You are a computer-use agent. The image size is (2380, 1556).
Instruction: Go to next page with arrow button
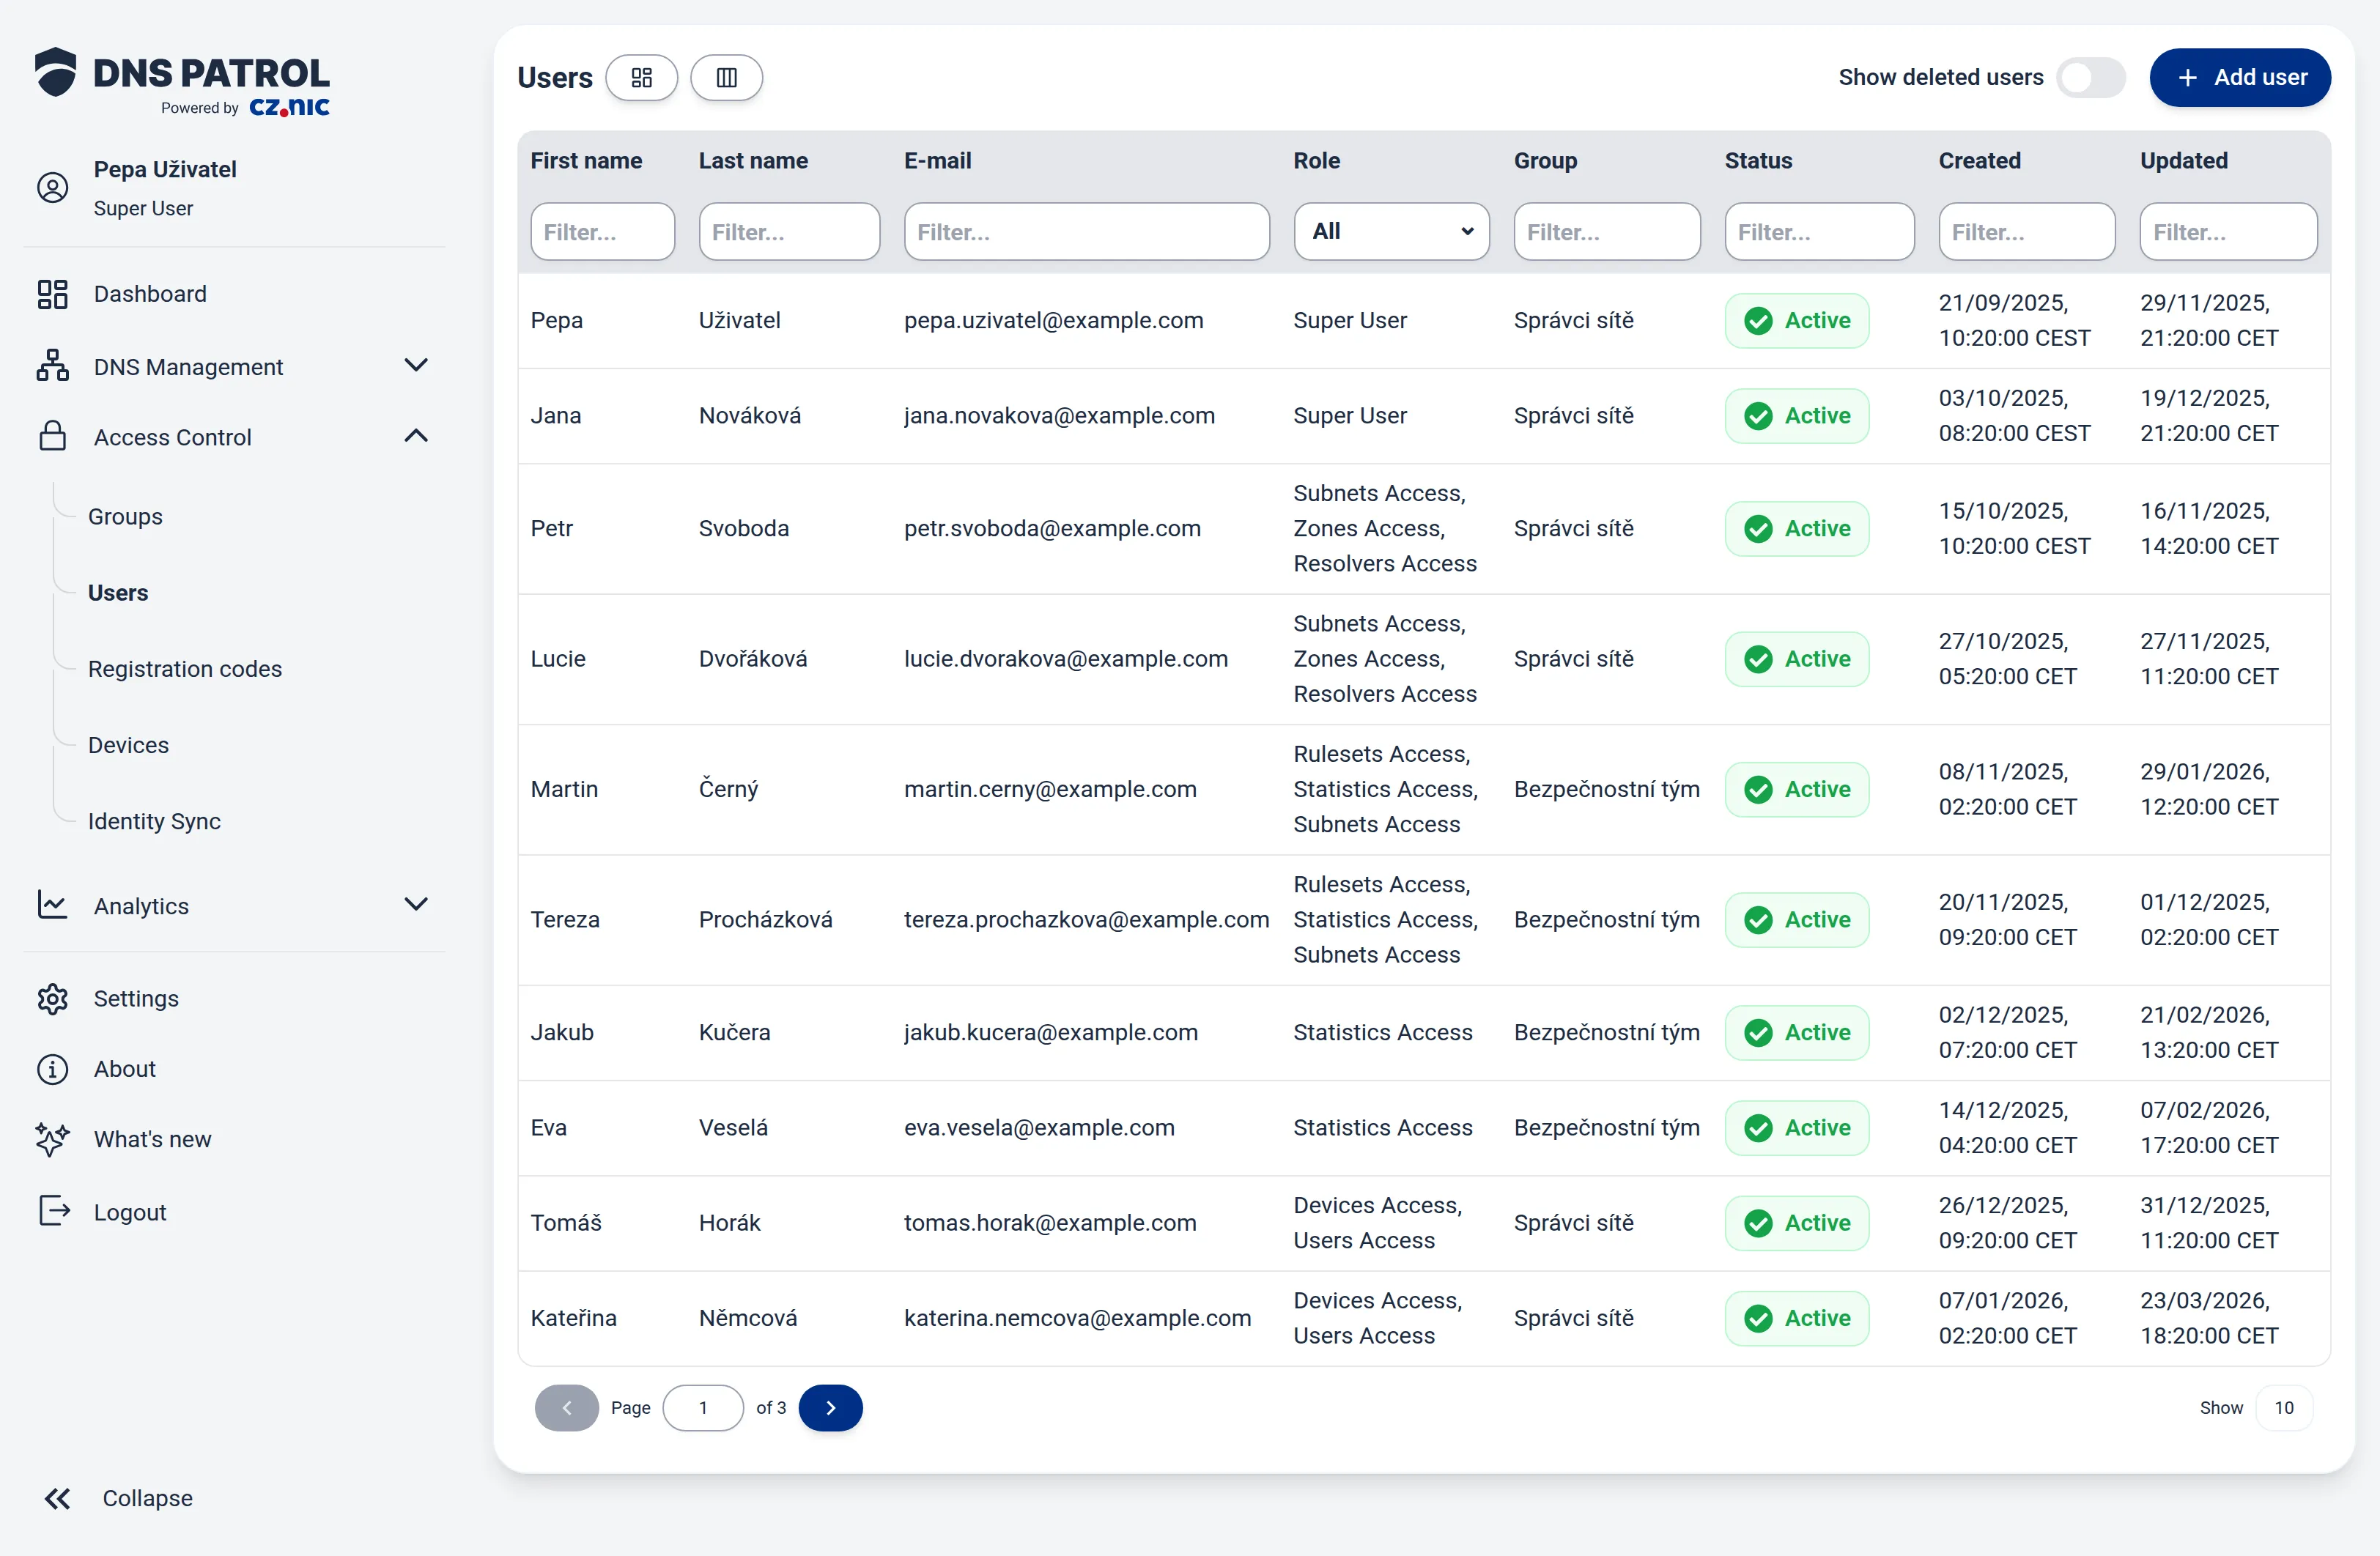click(830, 1408)
